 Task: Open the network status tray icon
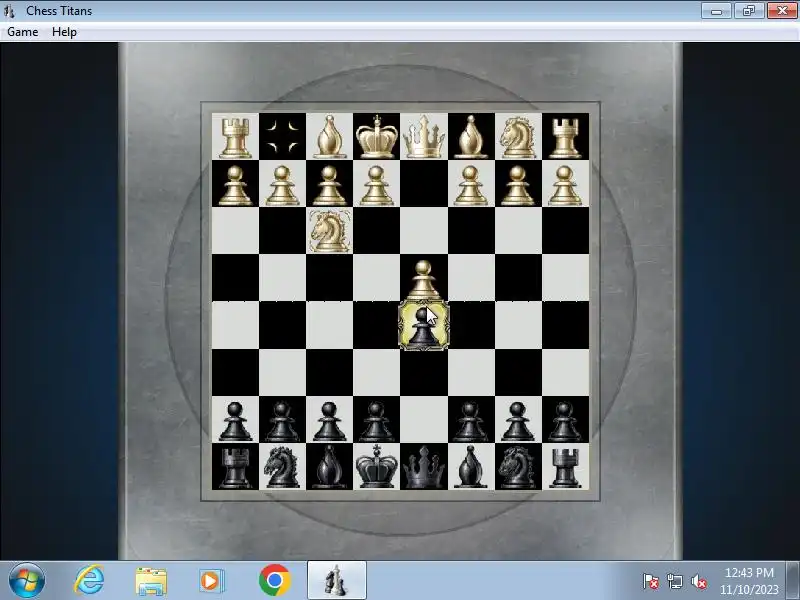click(x=675, y=581)
